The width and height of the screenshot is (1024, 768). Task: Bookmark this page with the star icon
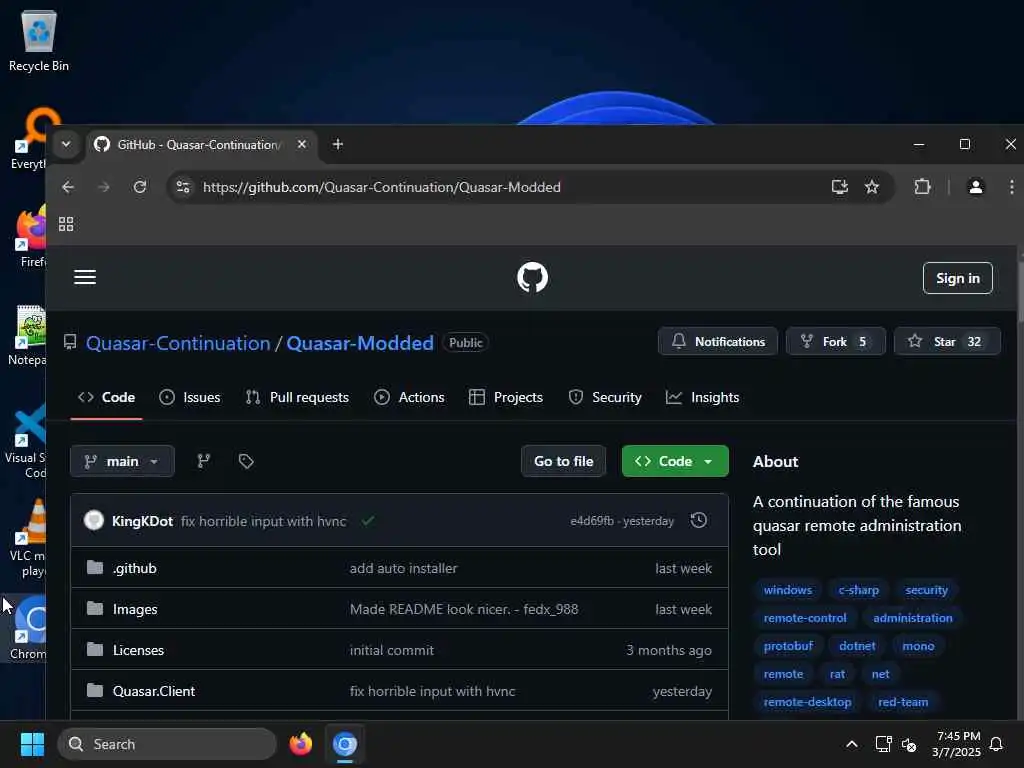coord(872,187)
